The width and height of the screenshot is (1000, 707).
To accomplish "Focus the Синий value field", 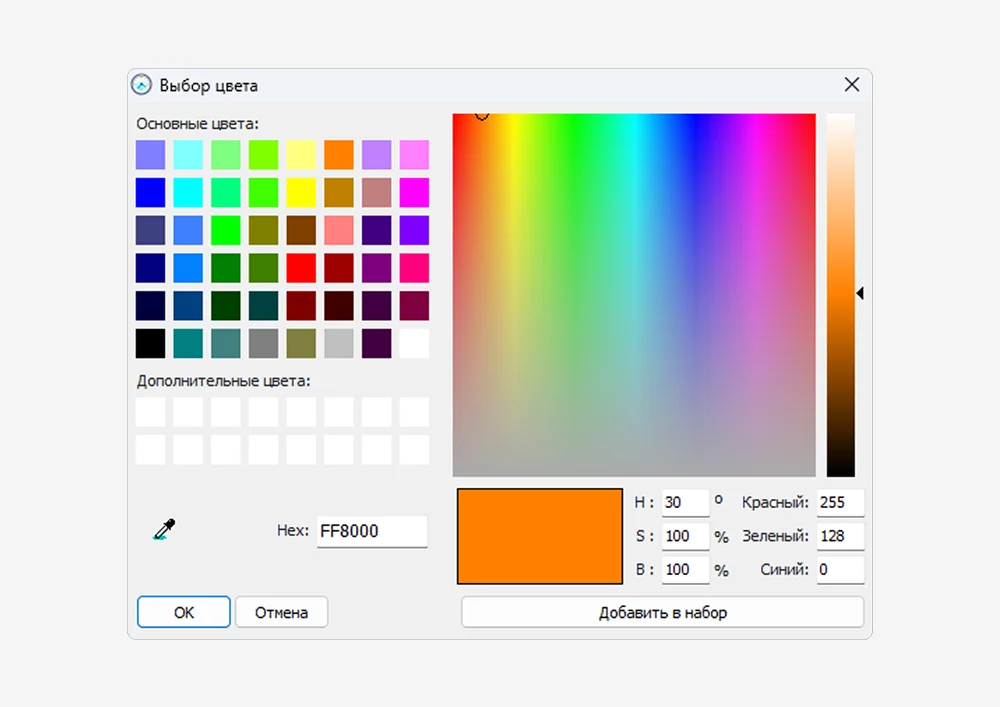I will (x=839, y=570).
